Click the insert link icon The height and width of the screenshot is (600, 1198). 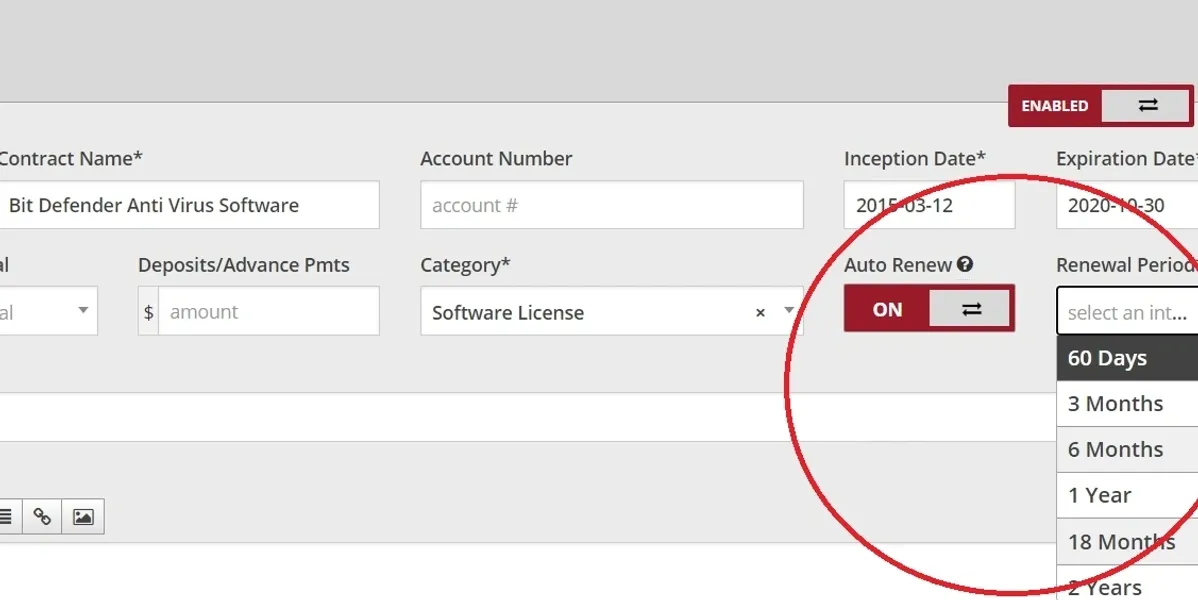(41, 516)
